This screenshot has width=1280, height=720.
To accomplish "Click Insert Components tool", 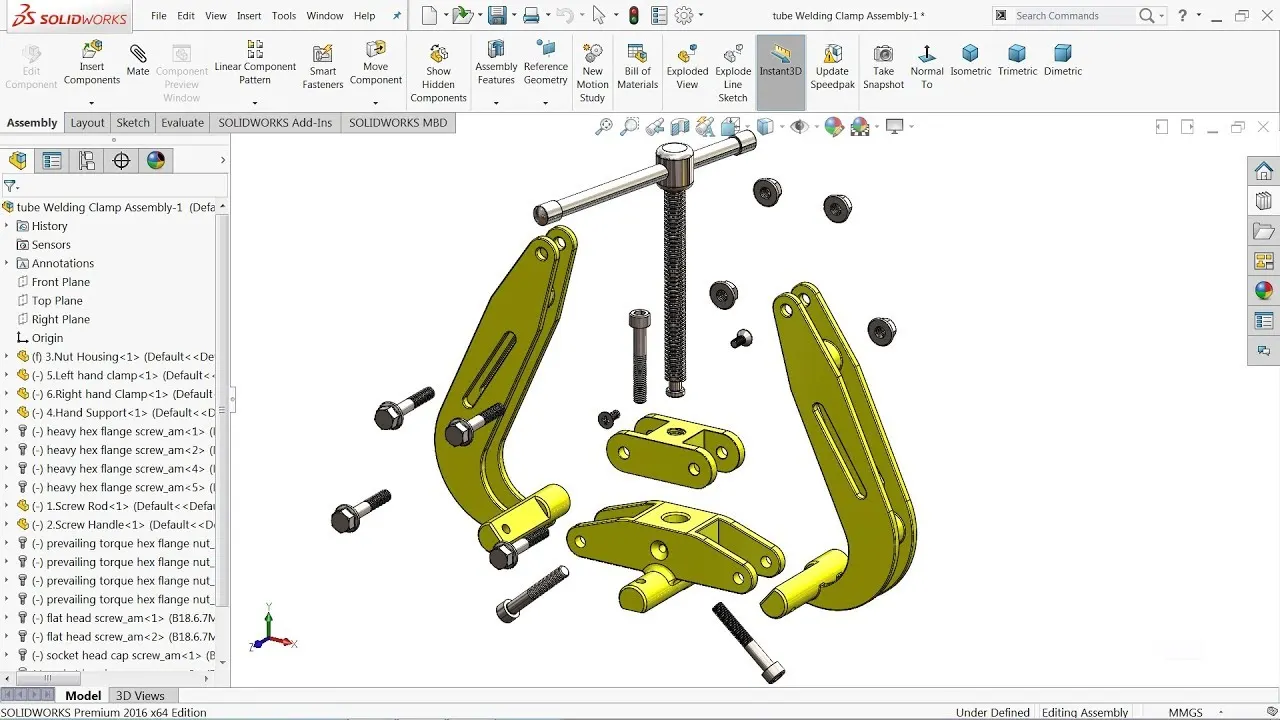I will pos(91,62).
